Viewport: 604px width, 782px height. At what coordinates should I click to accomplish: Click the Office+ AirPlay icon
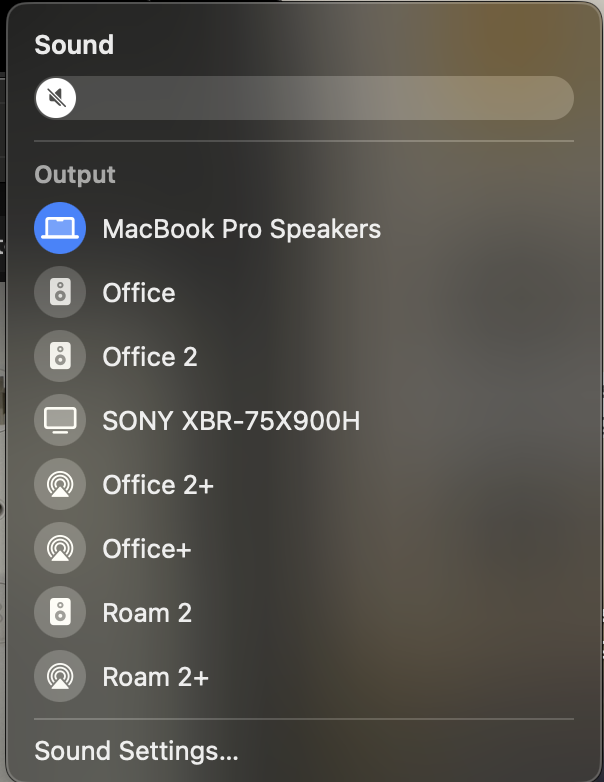(x=60, y=548)
